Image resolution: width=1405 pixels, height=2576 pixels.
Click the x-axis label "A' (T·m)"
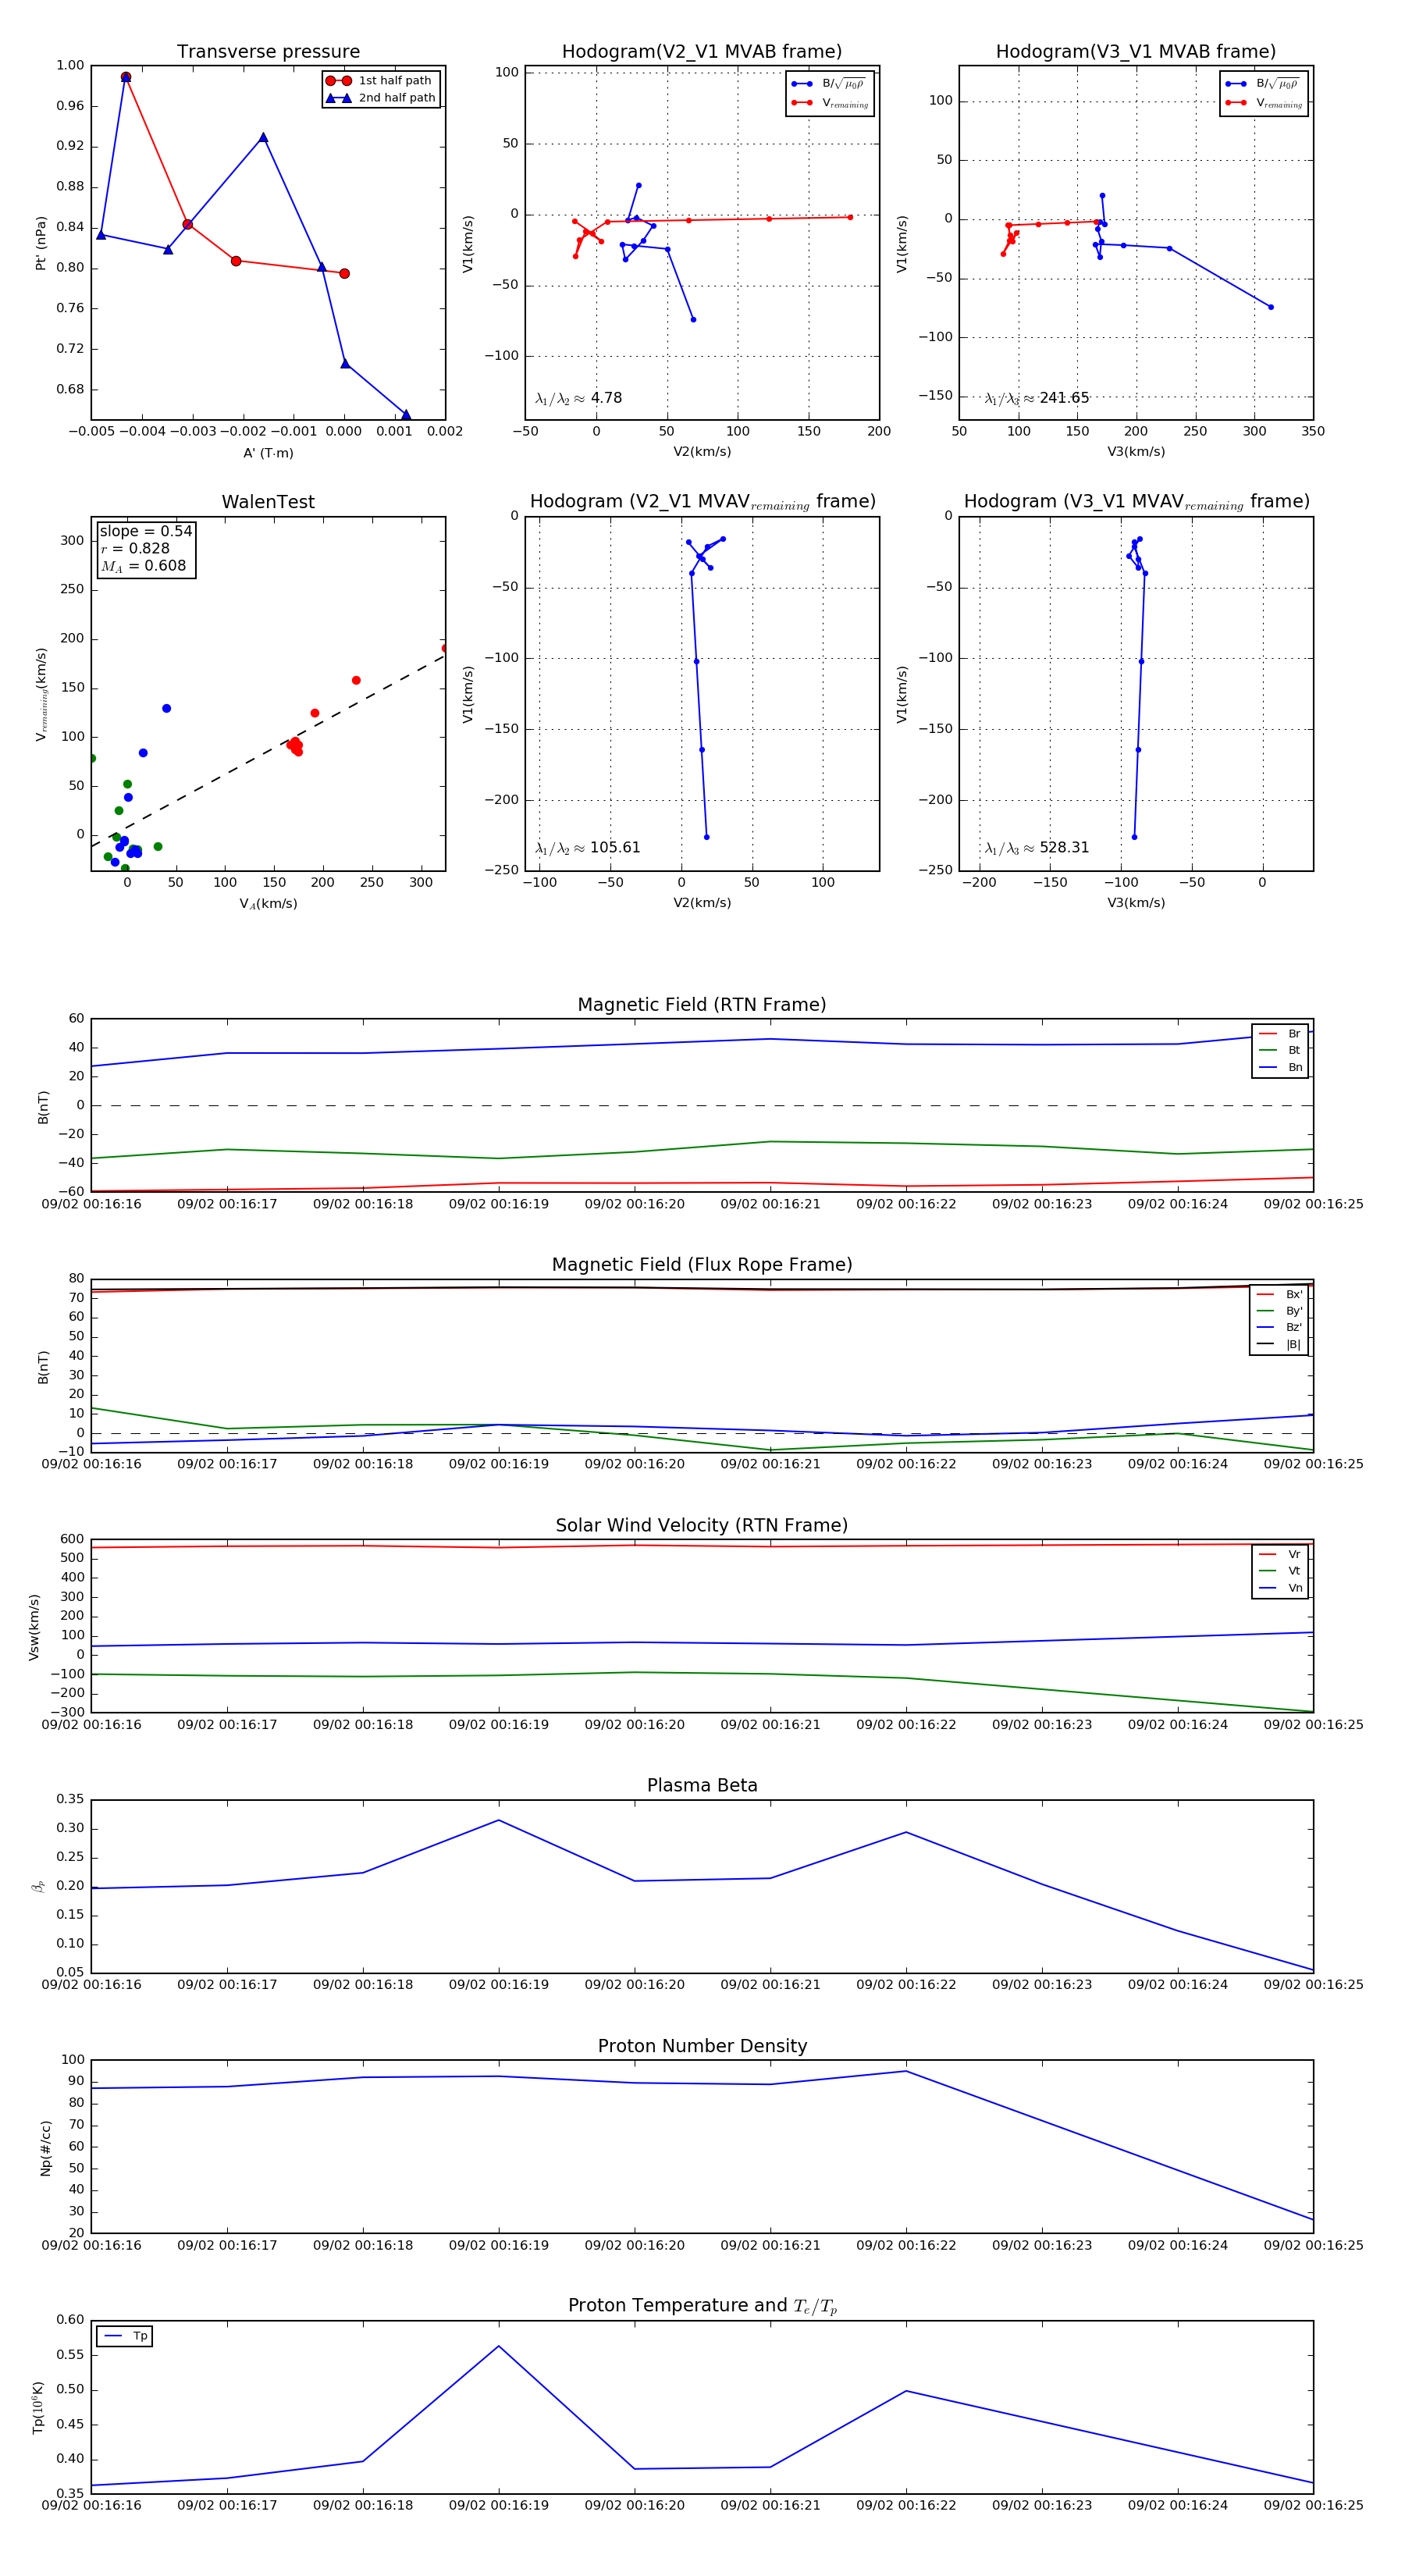(268, 453)
